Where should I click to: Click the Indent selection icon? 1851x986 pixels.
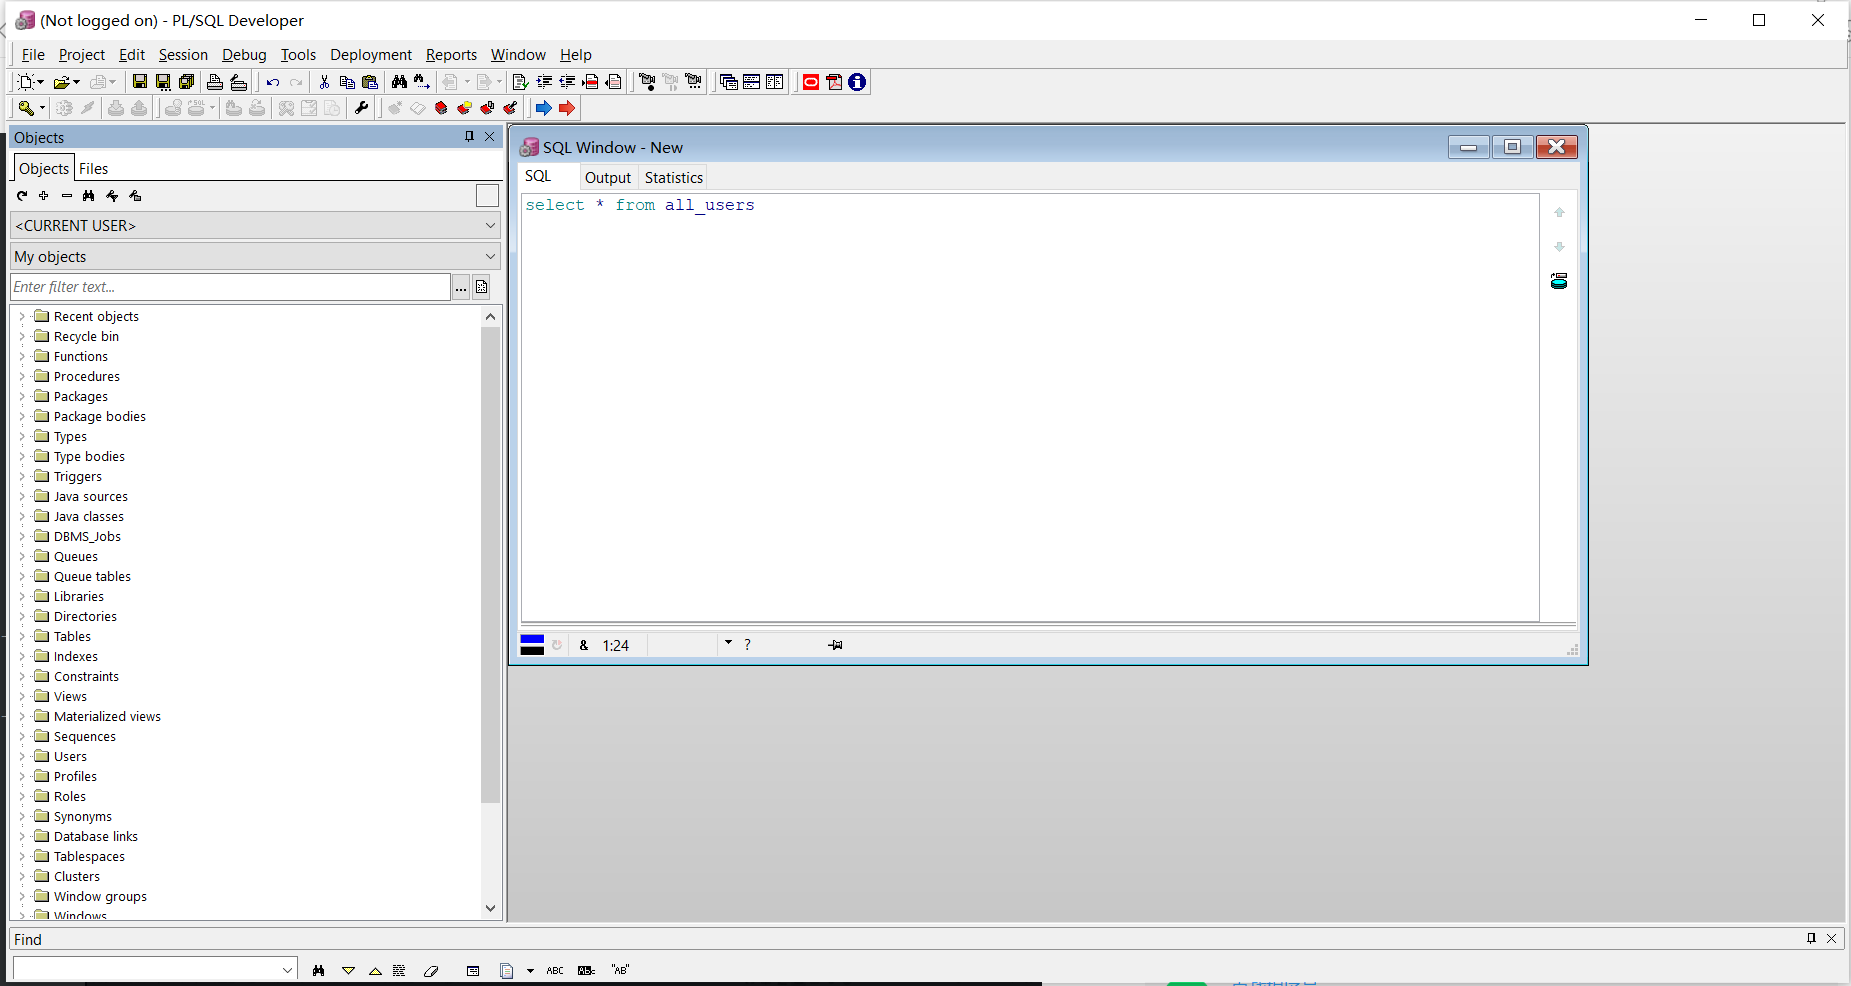544,82
